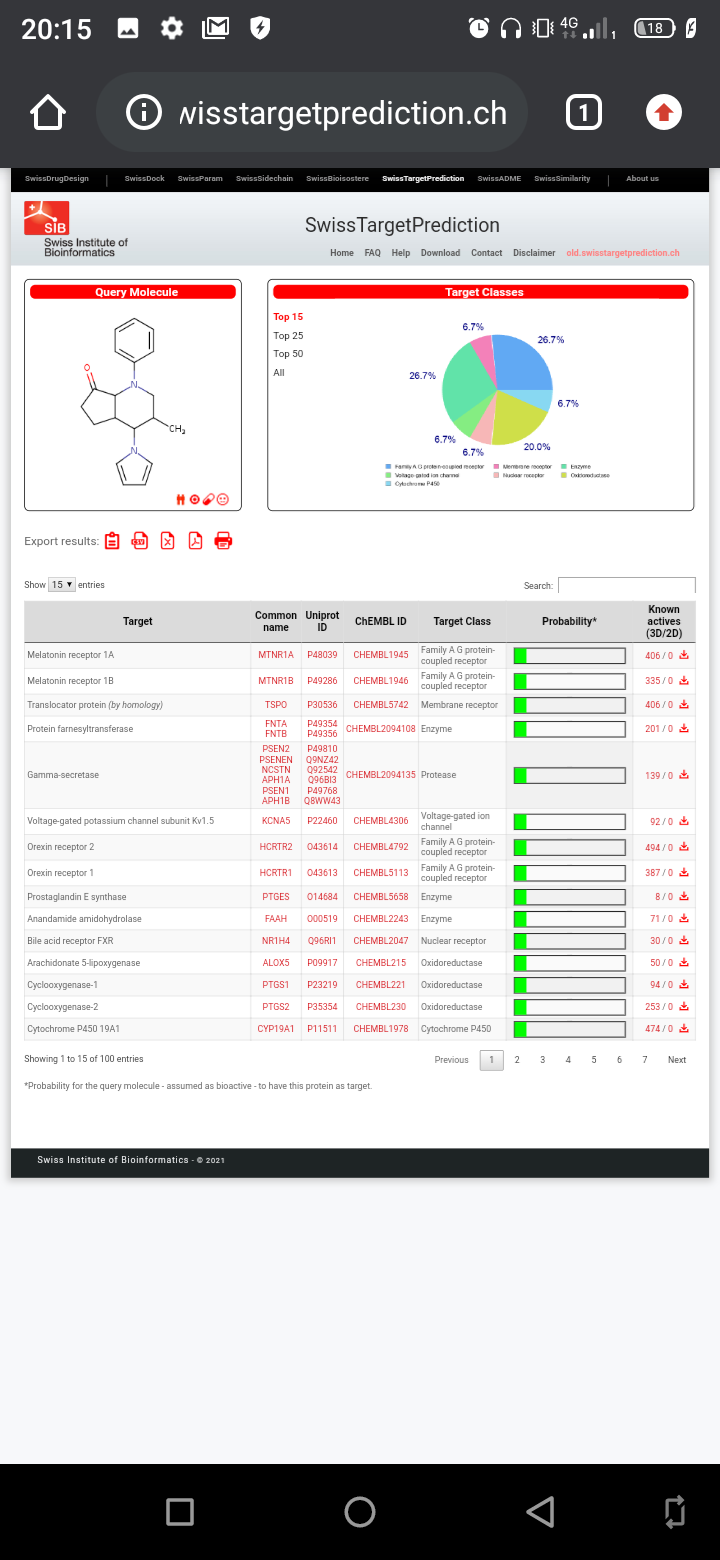720x1560 pixels.
Task: Click the pill icon under Query Molecule
Action: (x=208, y=499)
